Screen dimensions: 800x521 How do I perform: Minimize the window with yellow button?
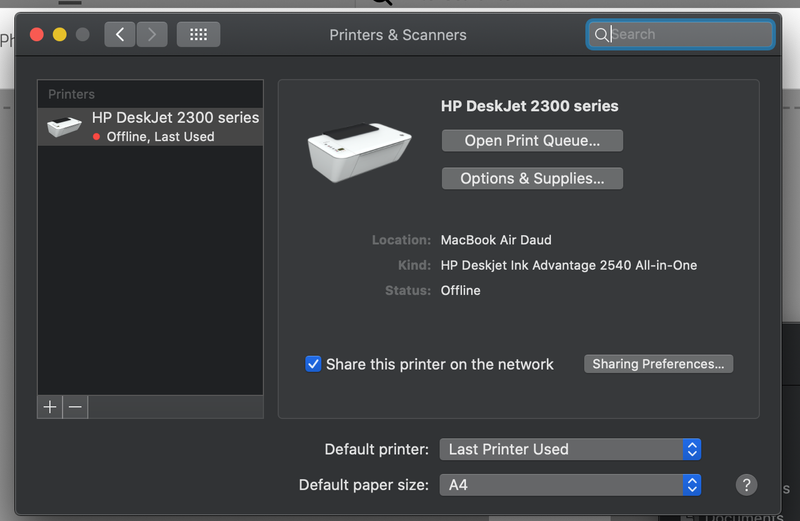click(x=60, y=35)
